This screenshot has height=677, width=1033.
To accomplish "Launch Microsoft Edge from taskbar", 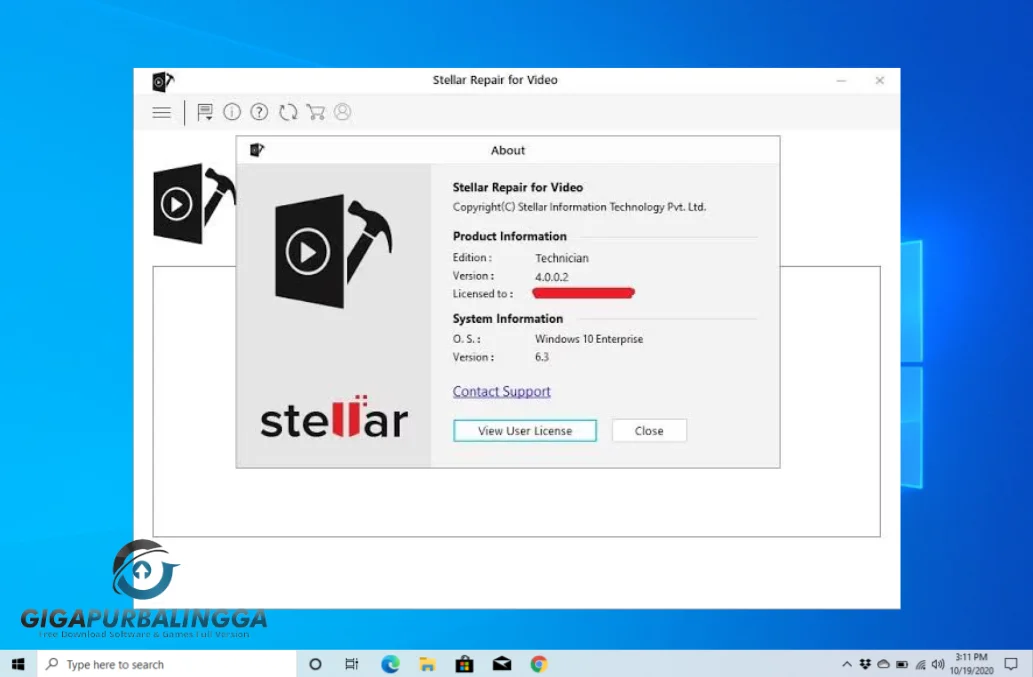I will 391,664.
